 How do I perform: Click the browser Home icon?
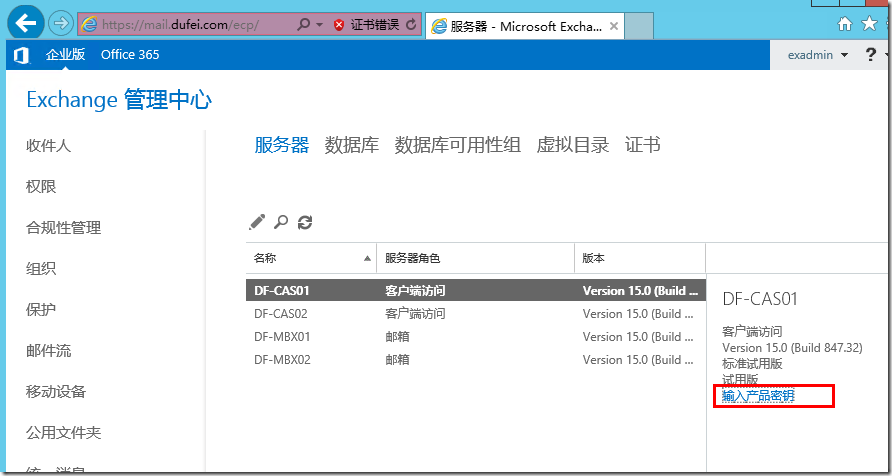pyautogui.click(x=846, y=23)
